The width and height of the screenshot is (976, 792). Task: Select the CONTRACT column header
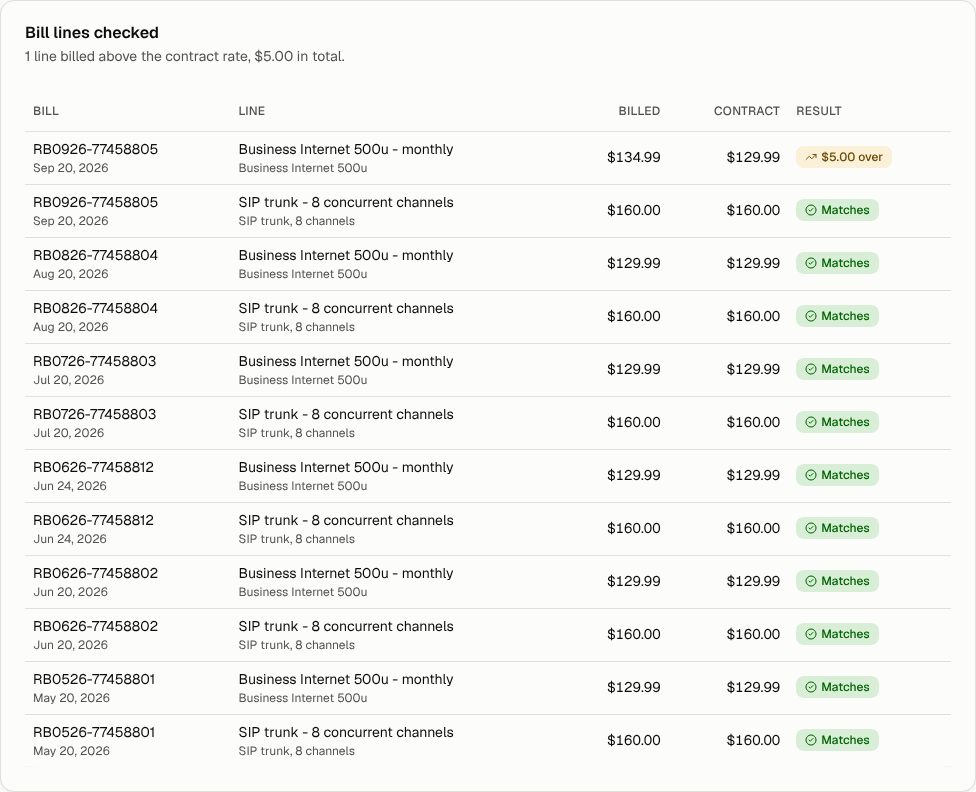[747, 111]
